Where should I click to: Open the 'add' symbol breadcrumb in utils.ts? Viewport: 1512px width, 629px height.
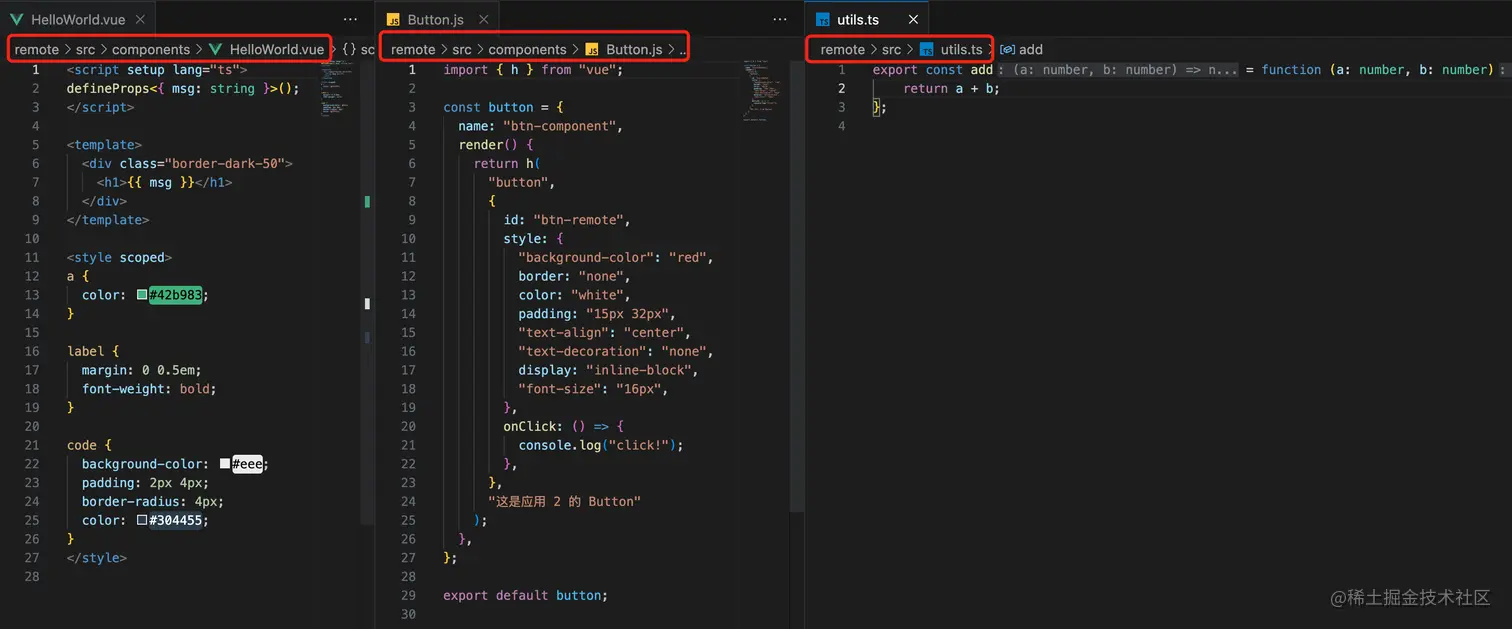pyautogui.click(x=1022, y=49)
